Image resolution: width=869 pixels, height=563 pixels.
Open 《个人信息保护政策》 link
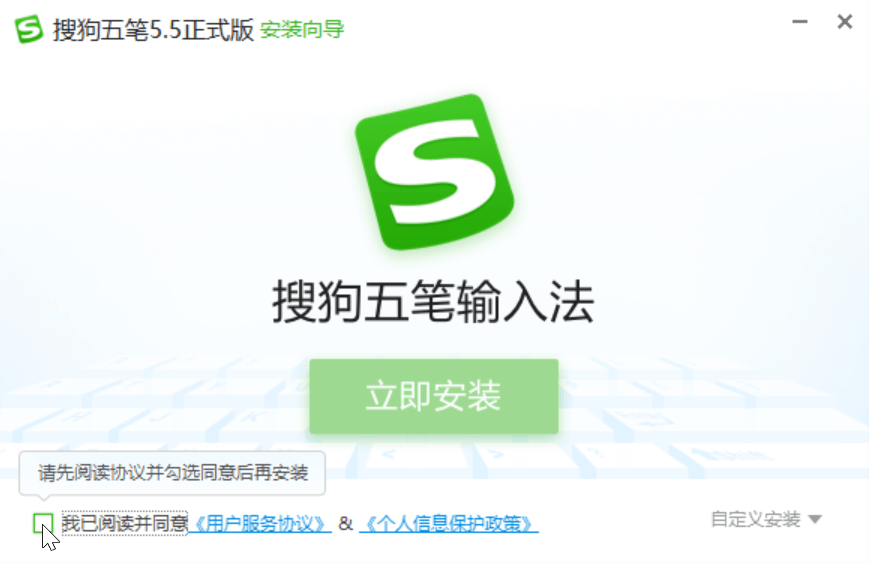tap(449, 524)
